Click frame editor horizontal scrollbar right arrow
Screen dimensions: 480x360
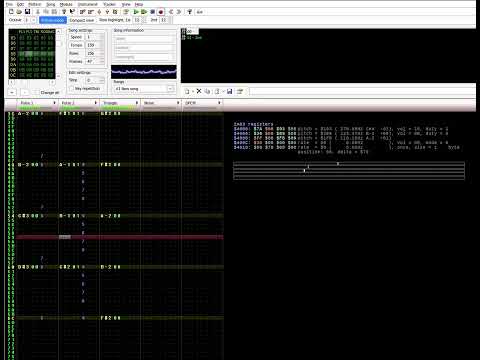[52, 82]
